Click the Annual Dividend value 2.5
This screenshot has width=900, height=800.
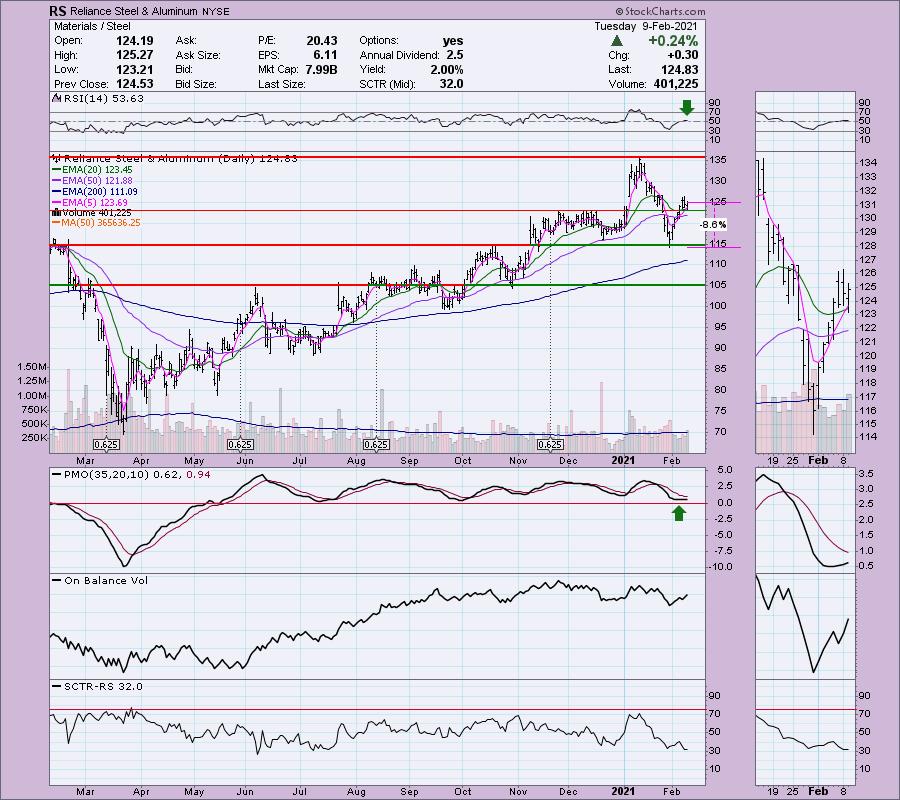click(x=454, y=55)
